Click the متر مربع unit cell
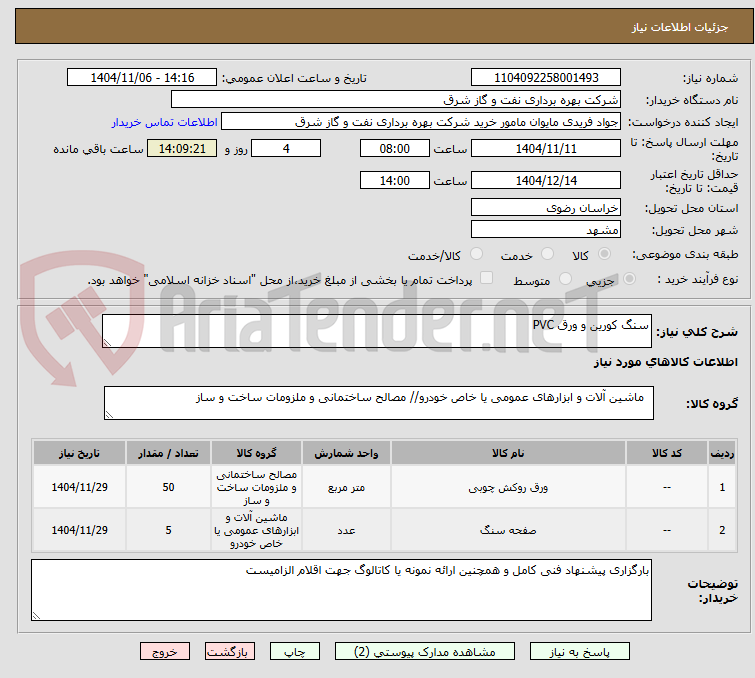 tap(346, 487)
